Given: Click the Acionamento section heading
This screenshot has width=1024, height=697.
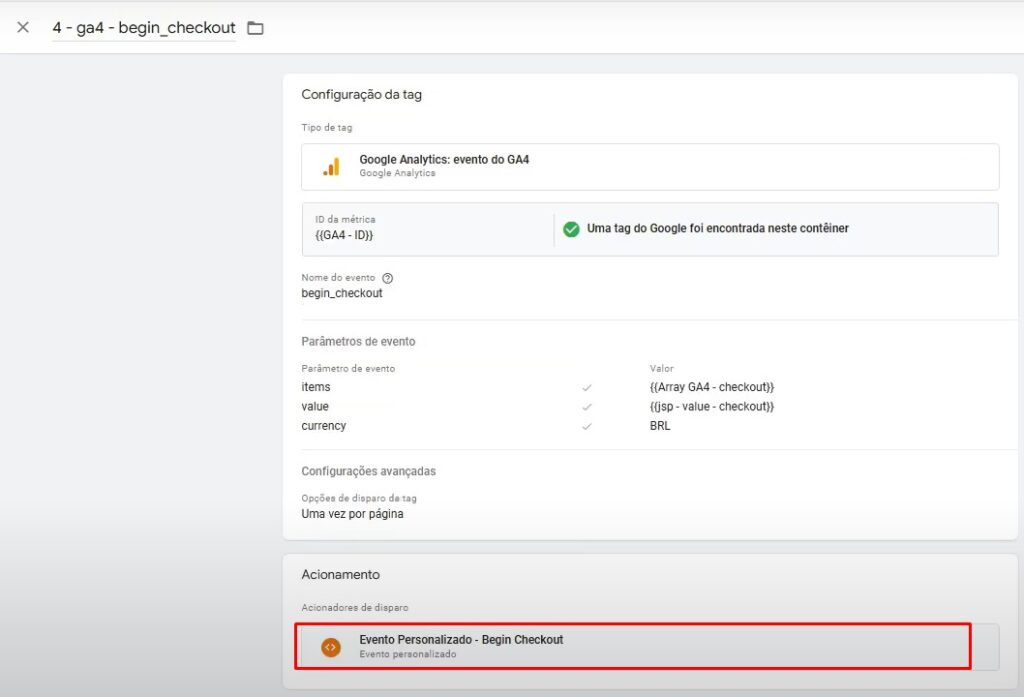Looking at the screenshot, I should coord(340,575).
